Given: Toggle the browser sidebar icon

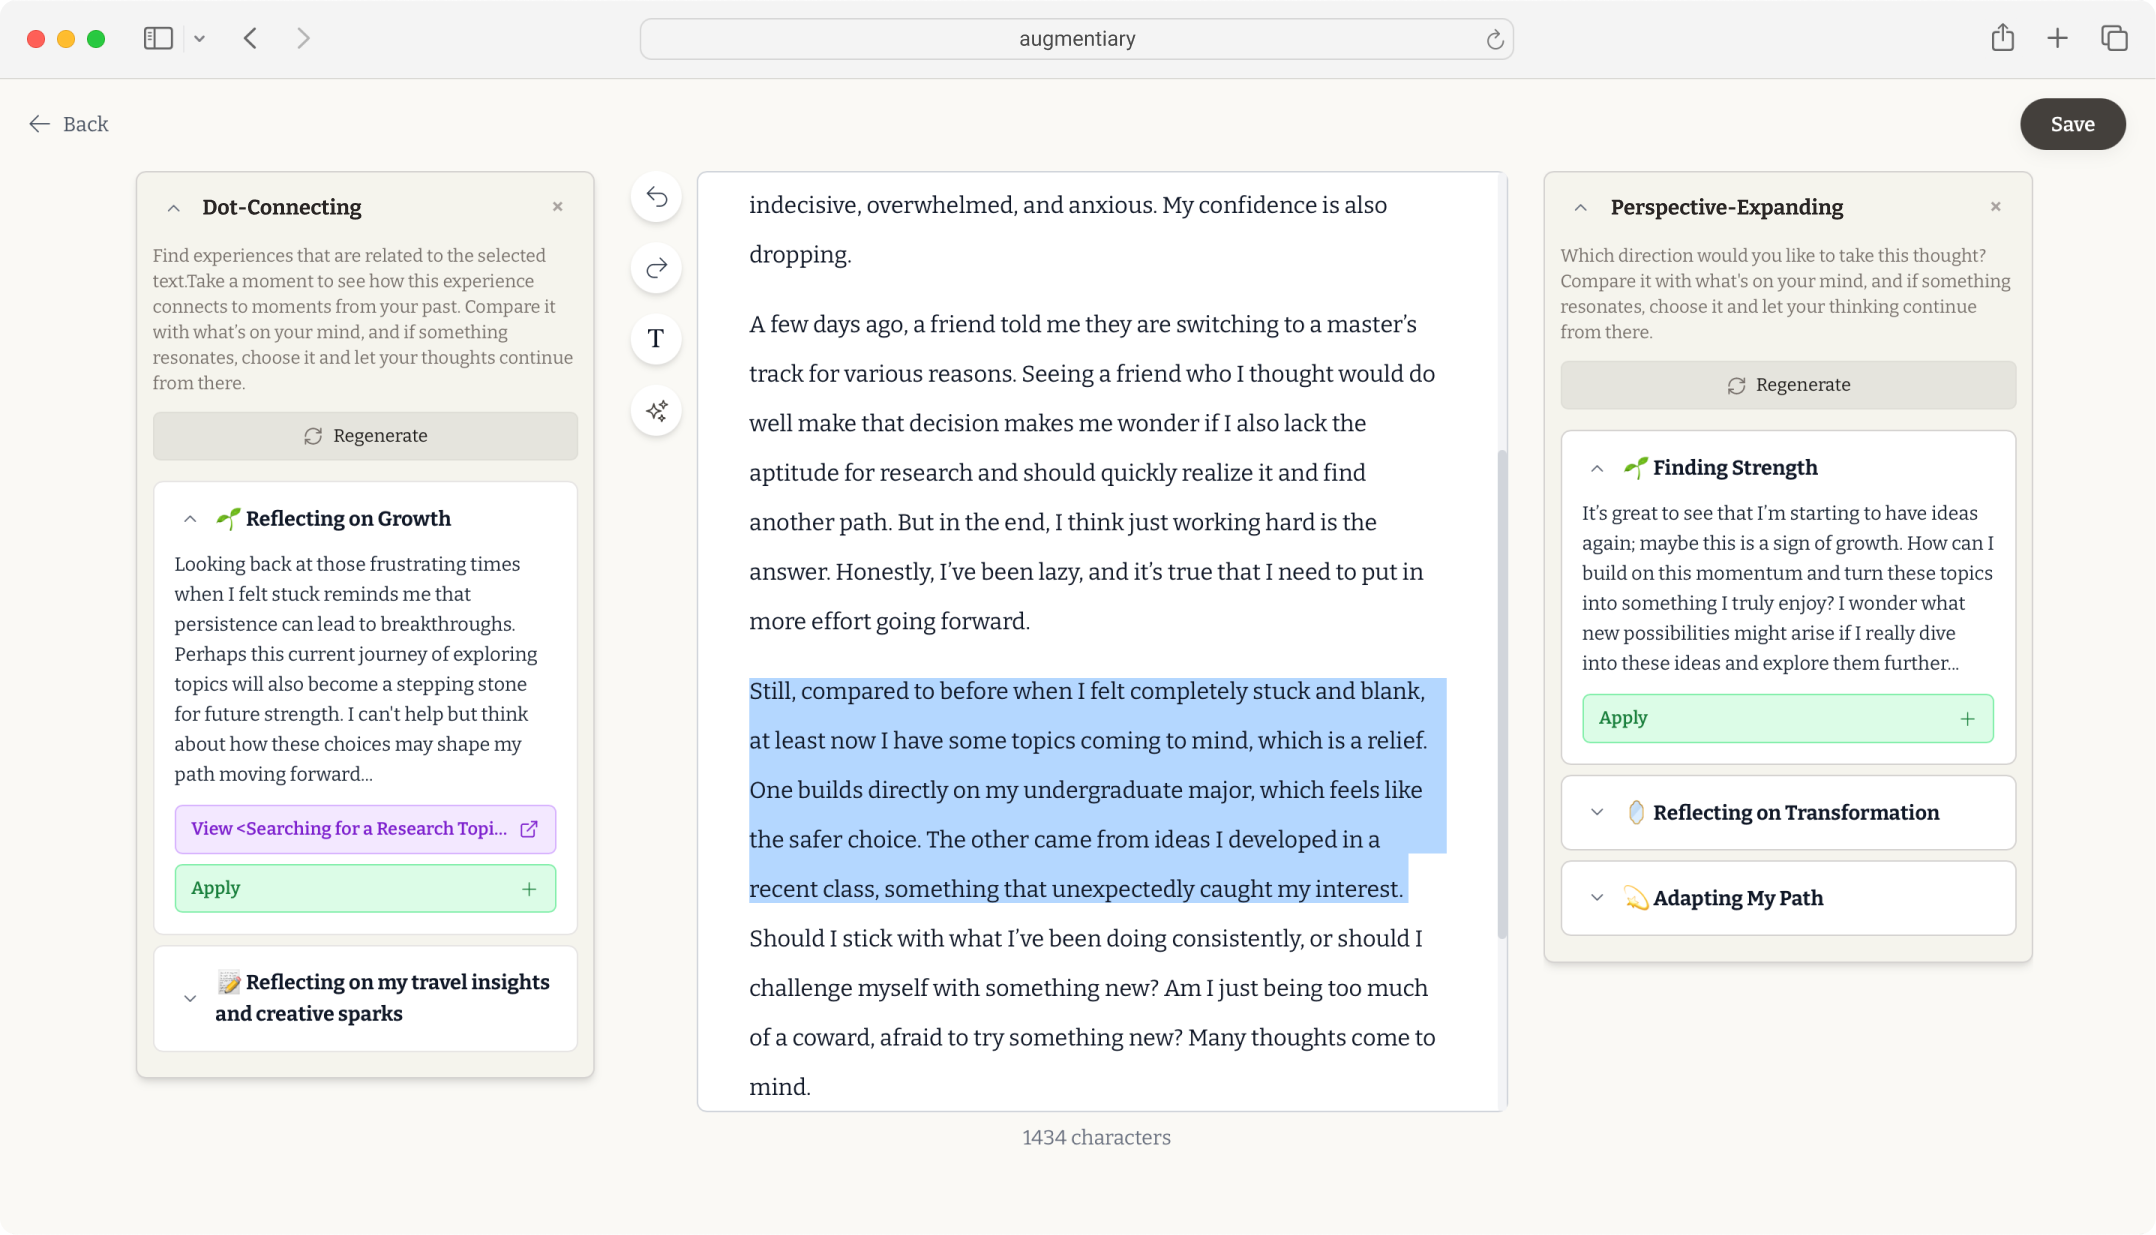Looking at the screenshot, I should click(158, 39).
